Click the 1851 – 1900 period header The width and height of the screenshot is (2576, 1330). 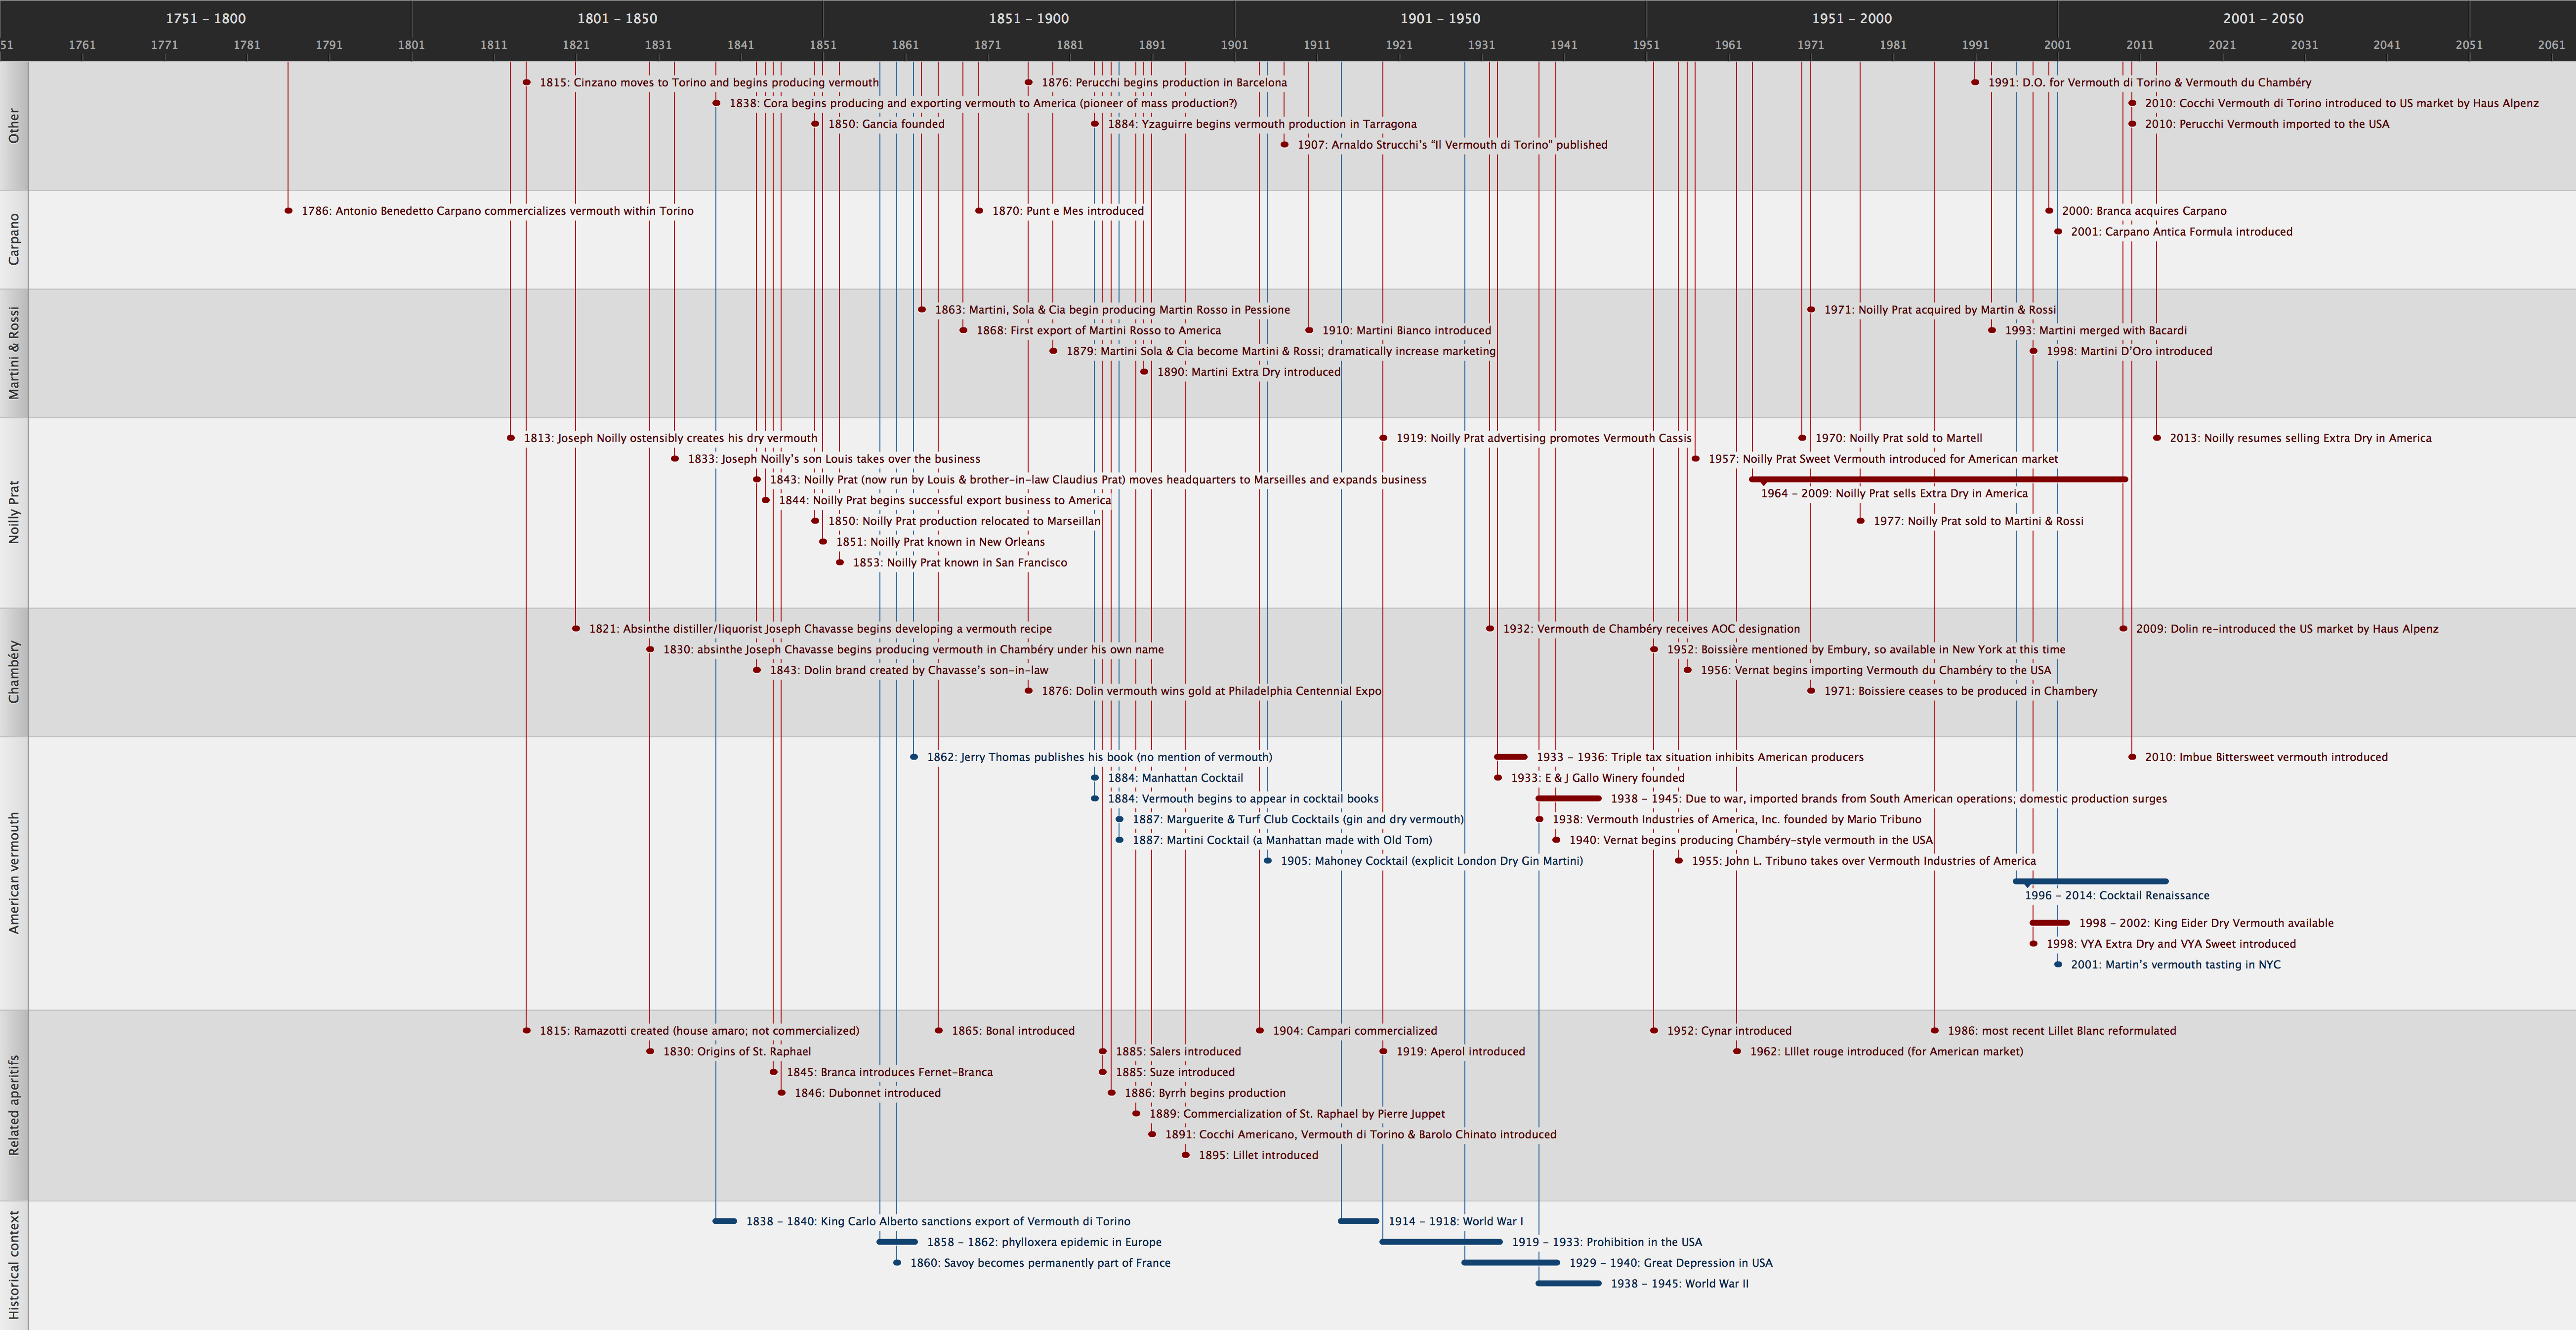coord(1029,18)
